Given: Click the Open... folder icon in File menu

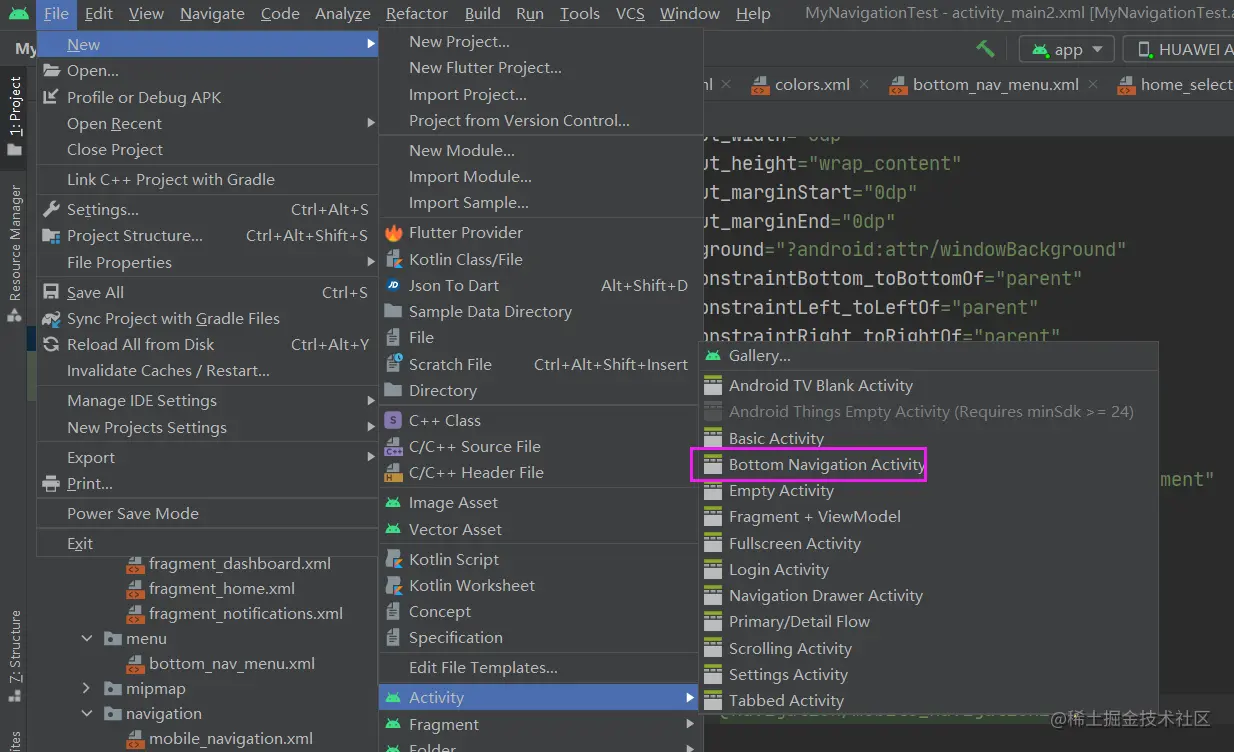Looking at the screenshot, I should click(x=51, y=71).
